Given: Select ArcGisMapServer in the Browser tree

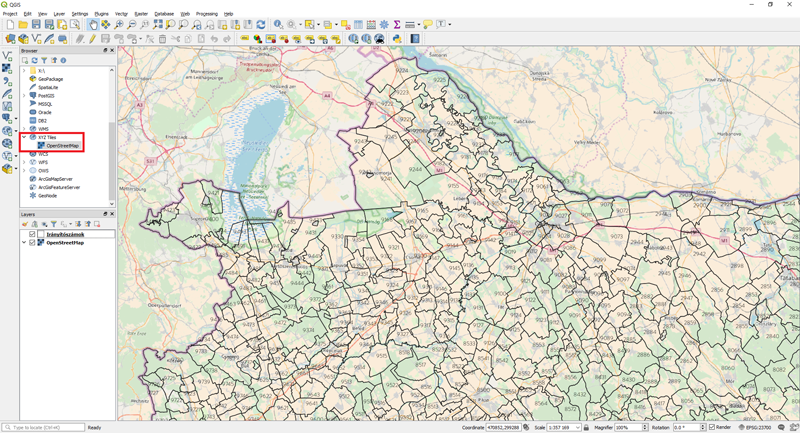Looking at the screenshot, I should [x=55, y=179].
